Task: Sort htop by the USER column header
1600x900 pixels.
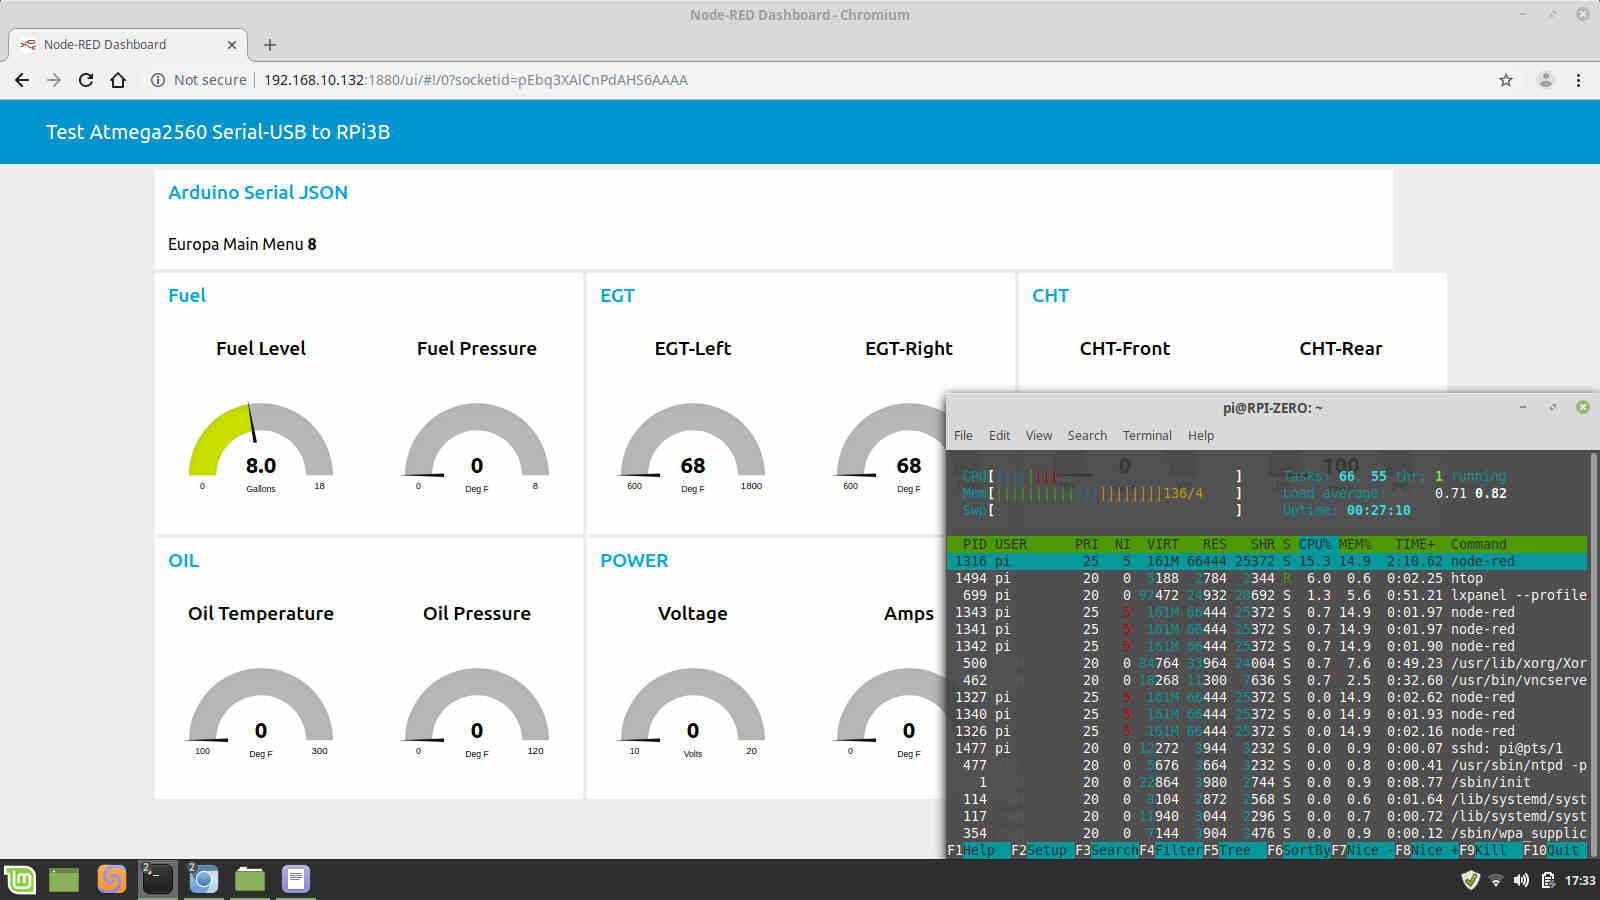Action: tap(1010, 544)
